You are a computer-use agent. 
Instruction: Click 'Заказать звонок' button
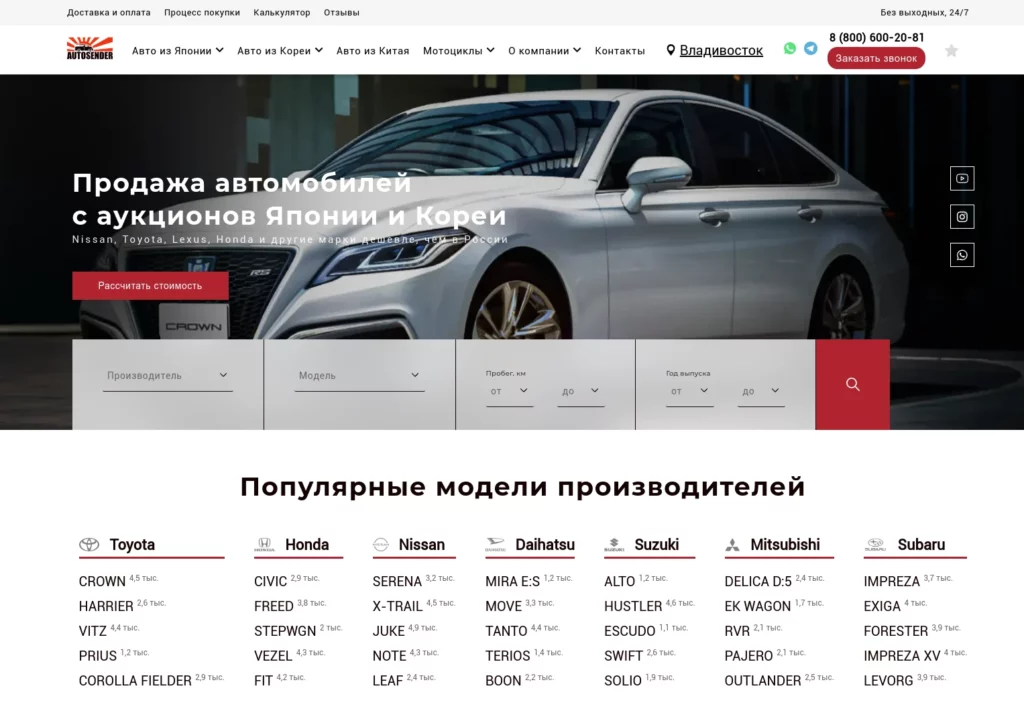coord(876,58)
